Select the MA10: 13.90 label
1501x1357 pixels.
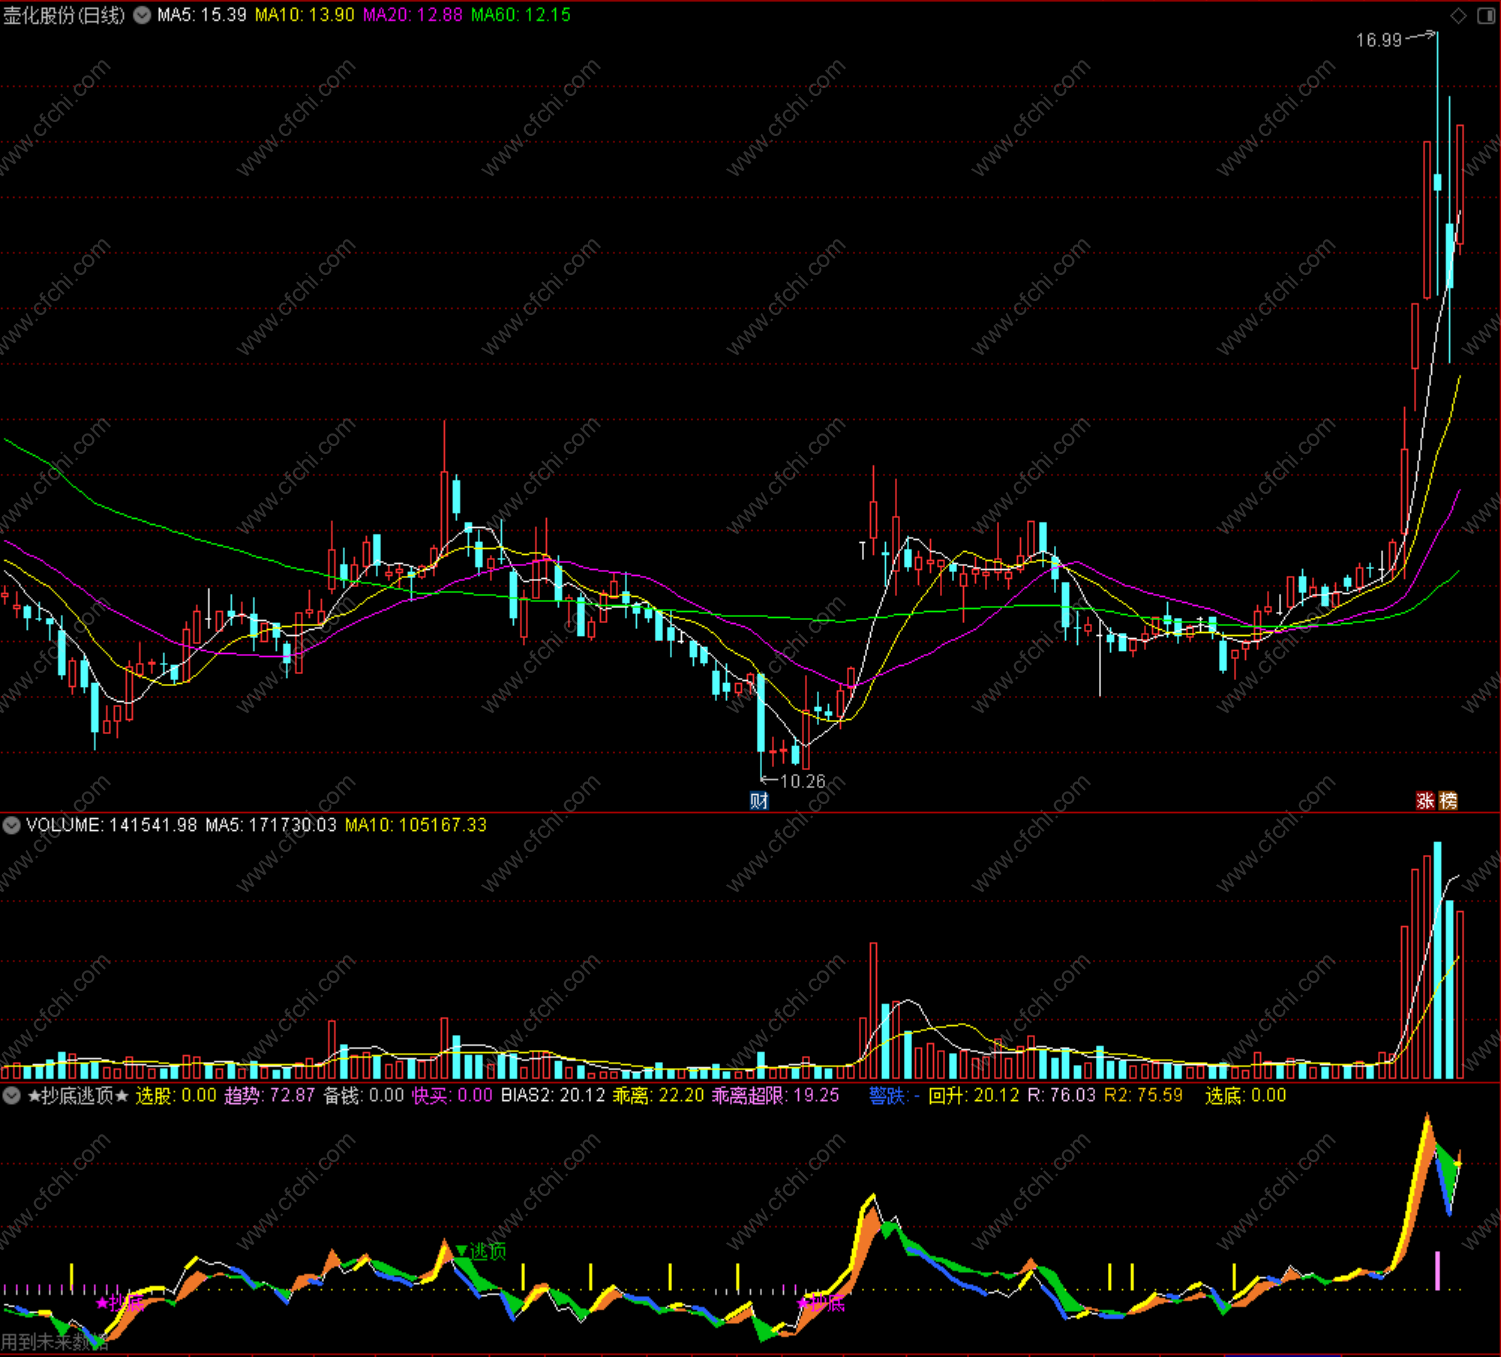(x=305, y=15)
